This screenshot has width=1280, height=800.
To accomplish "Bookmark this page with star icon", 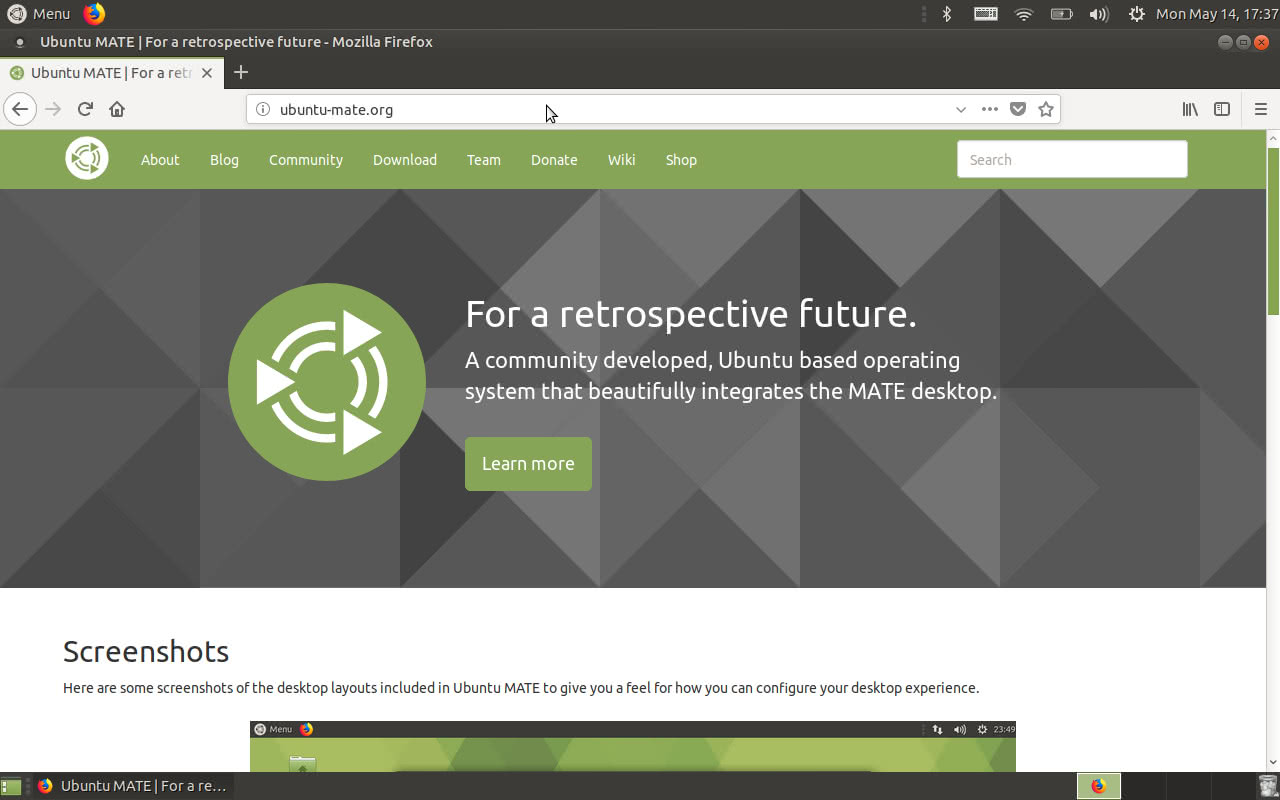I will (1046, 109).
